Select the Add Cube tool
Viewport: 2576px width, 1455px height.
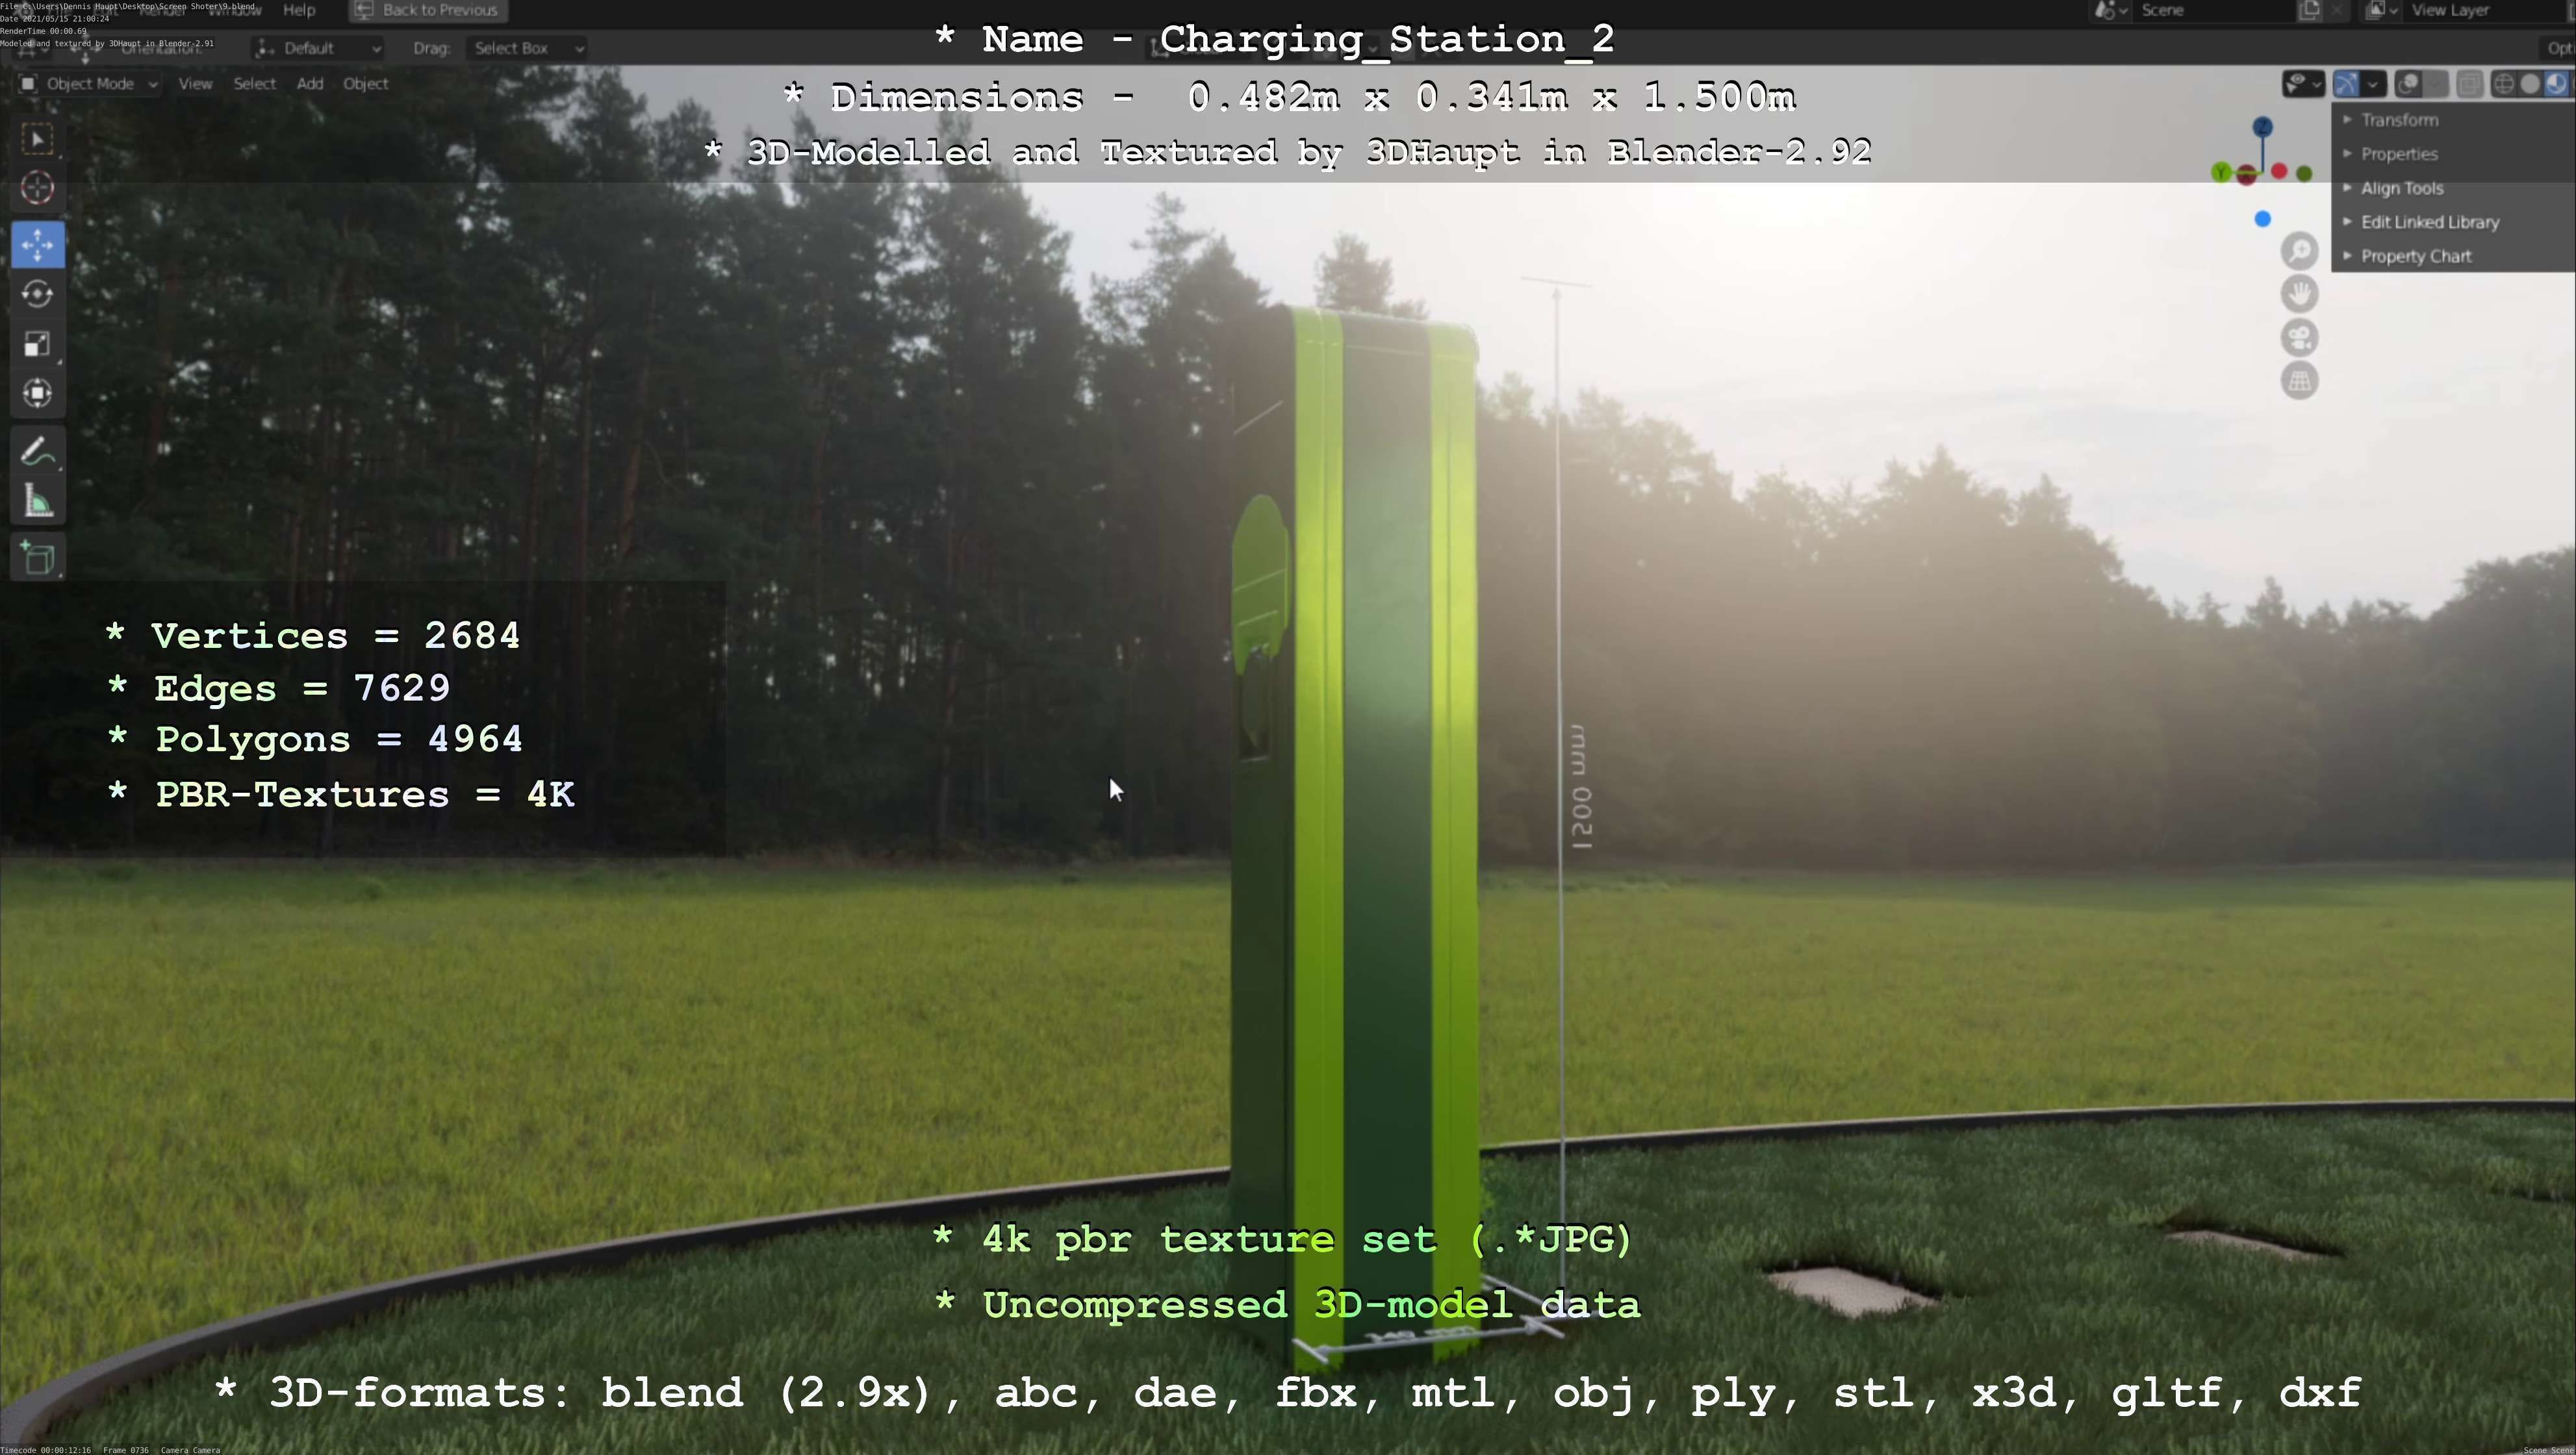tap(38, 558)
